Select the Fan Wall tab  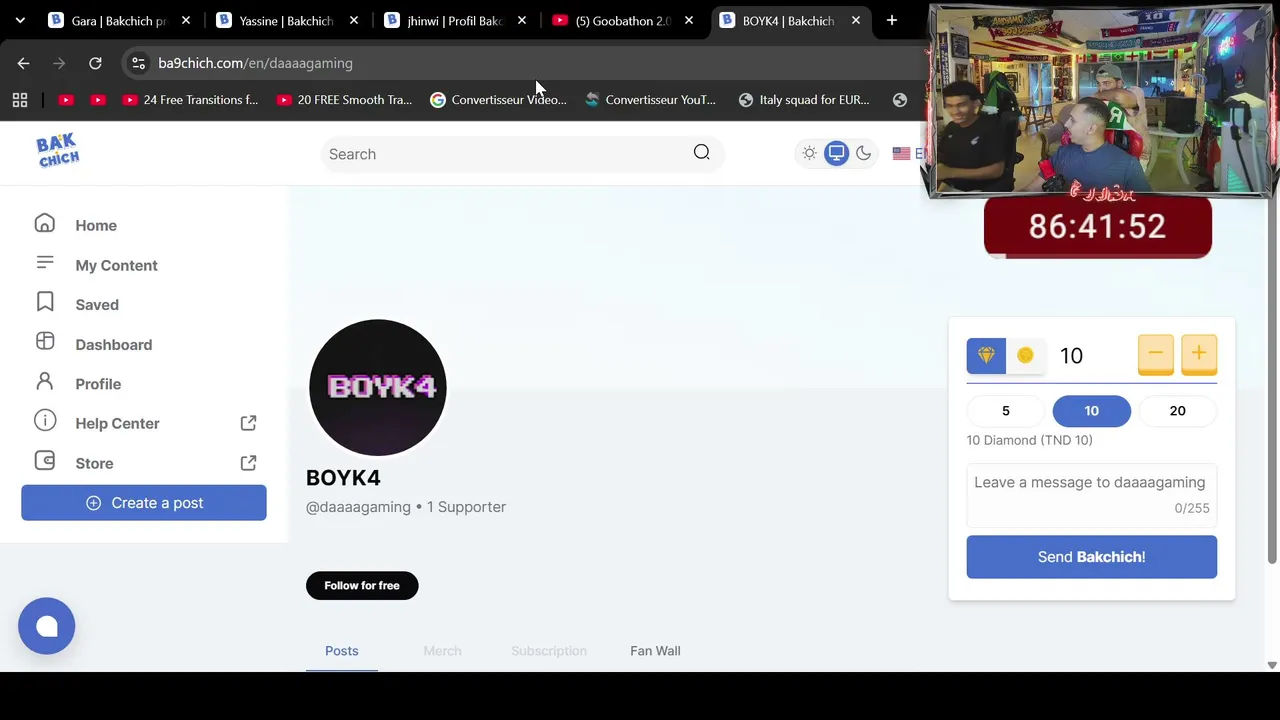pos(655,651)
